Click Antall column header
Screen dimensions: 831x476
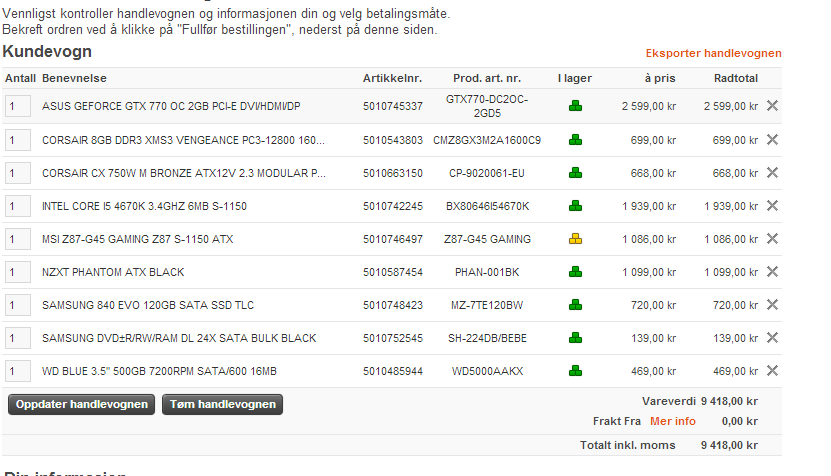point(20,78)
